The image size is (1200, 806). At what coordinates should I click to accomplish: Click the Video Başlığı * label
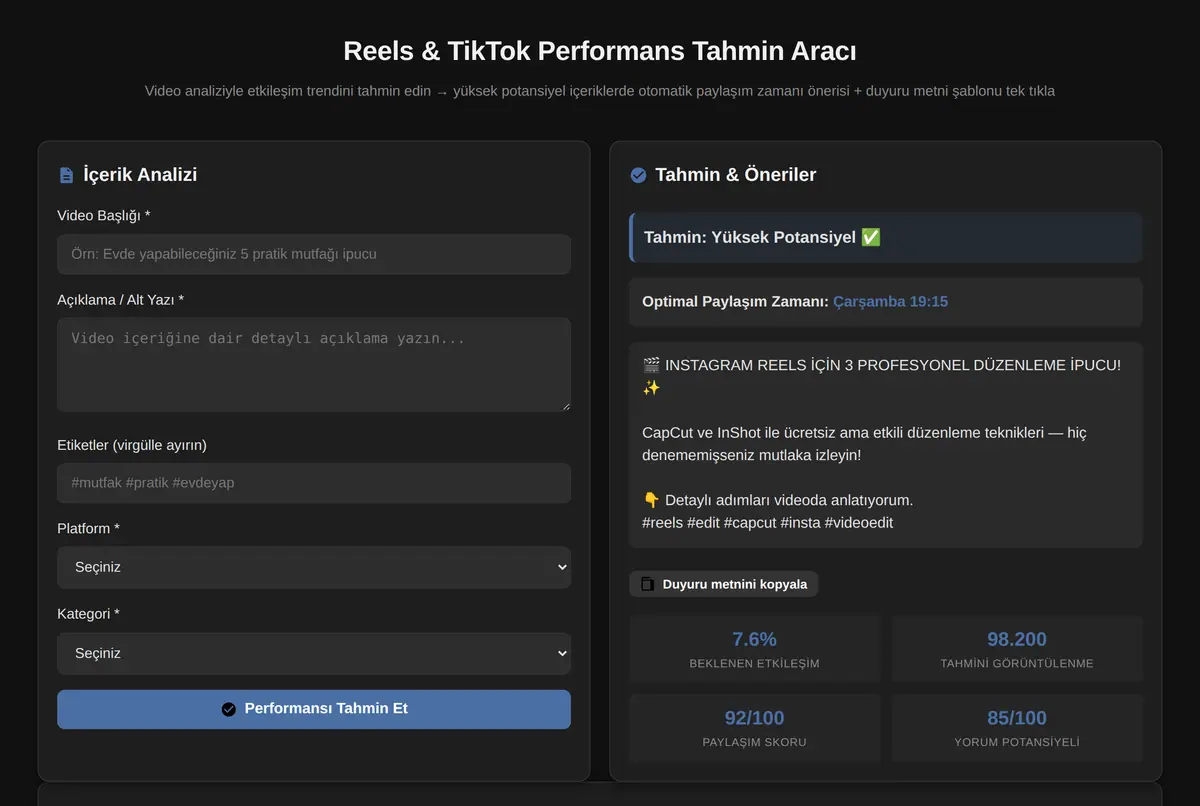click(104, 216)
